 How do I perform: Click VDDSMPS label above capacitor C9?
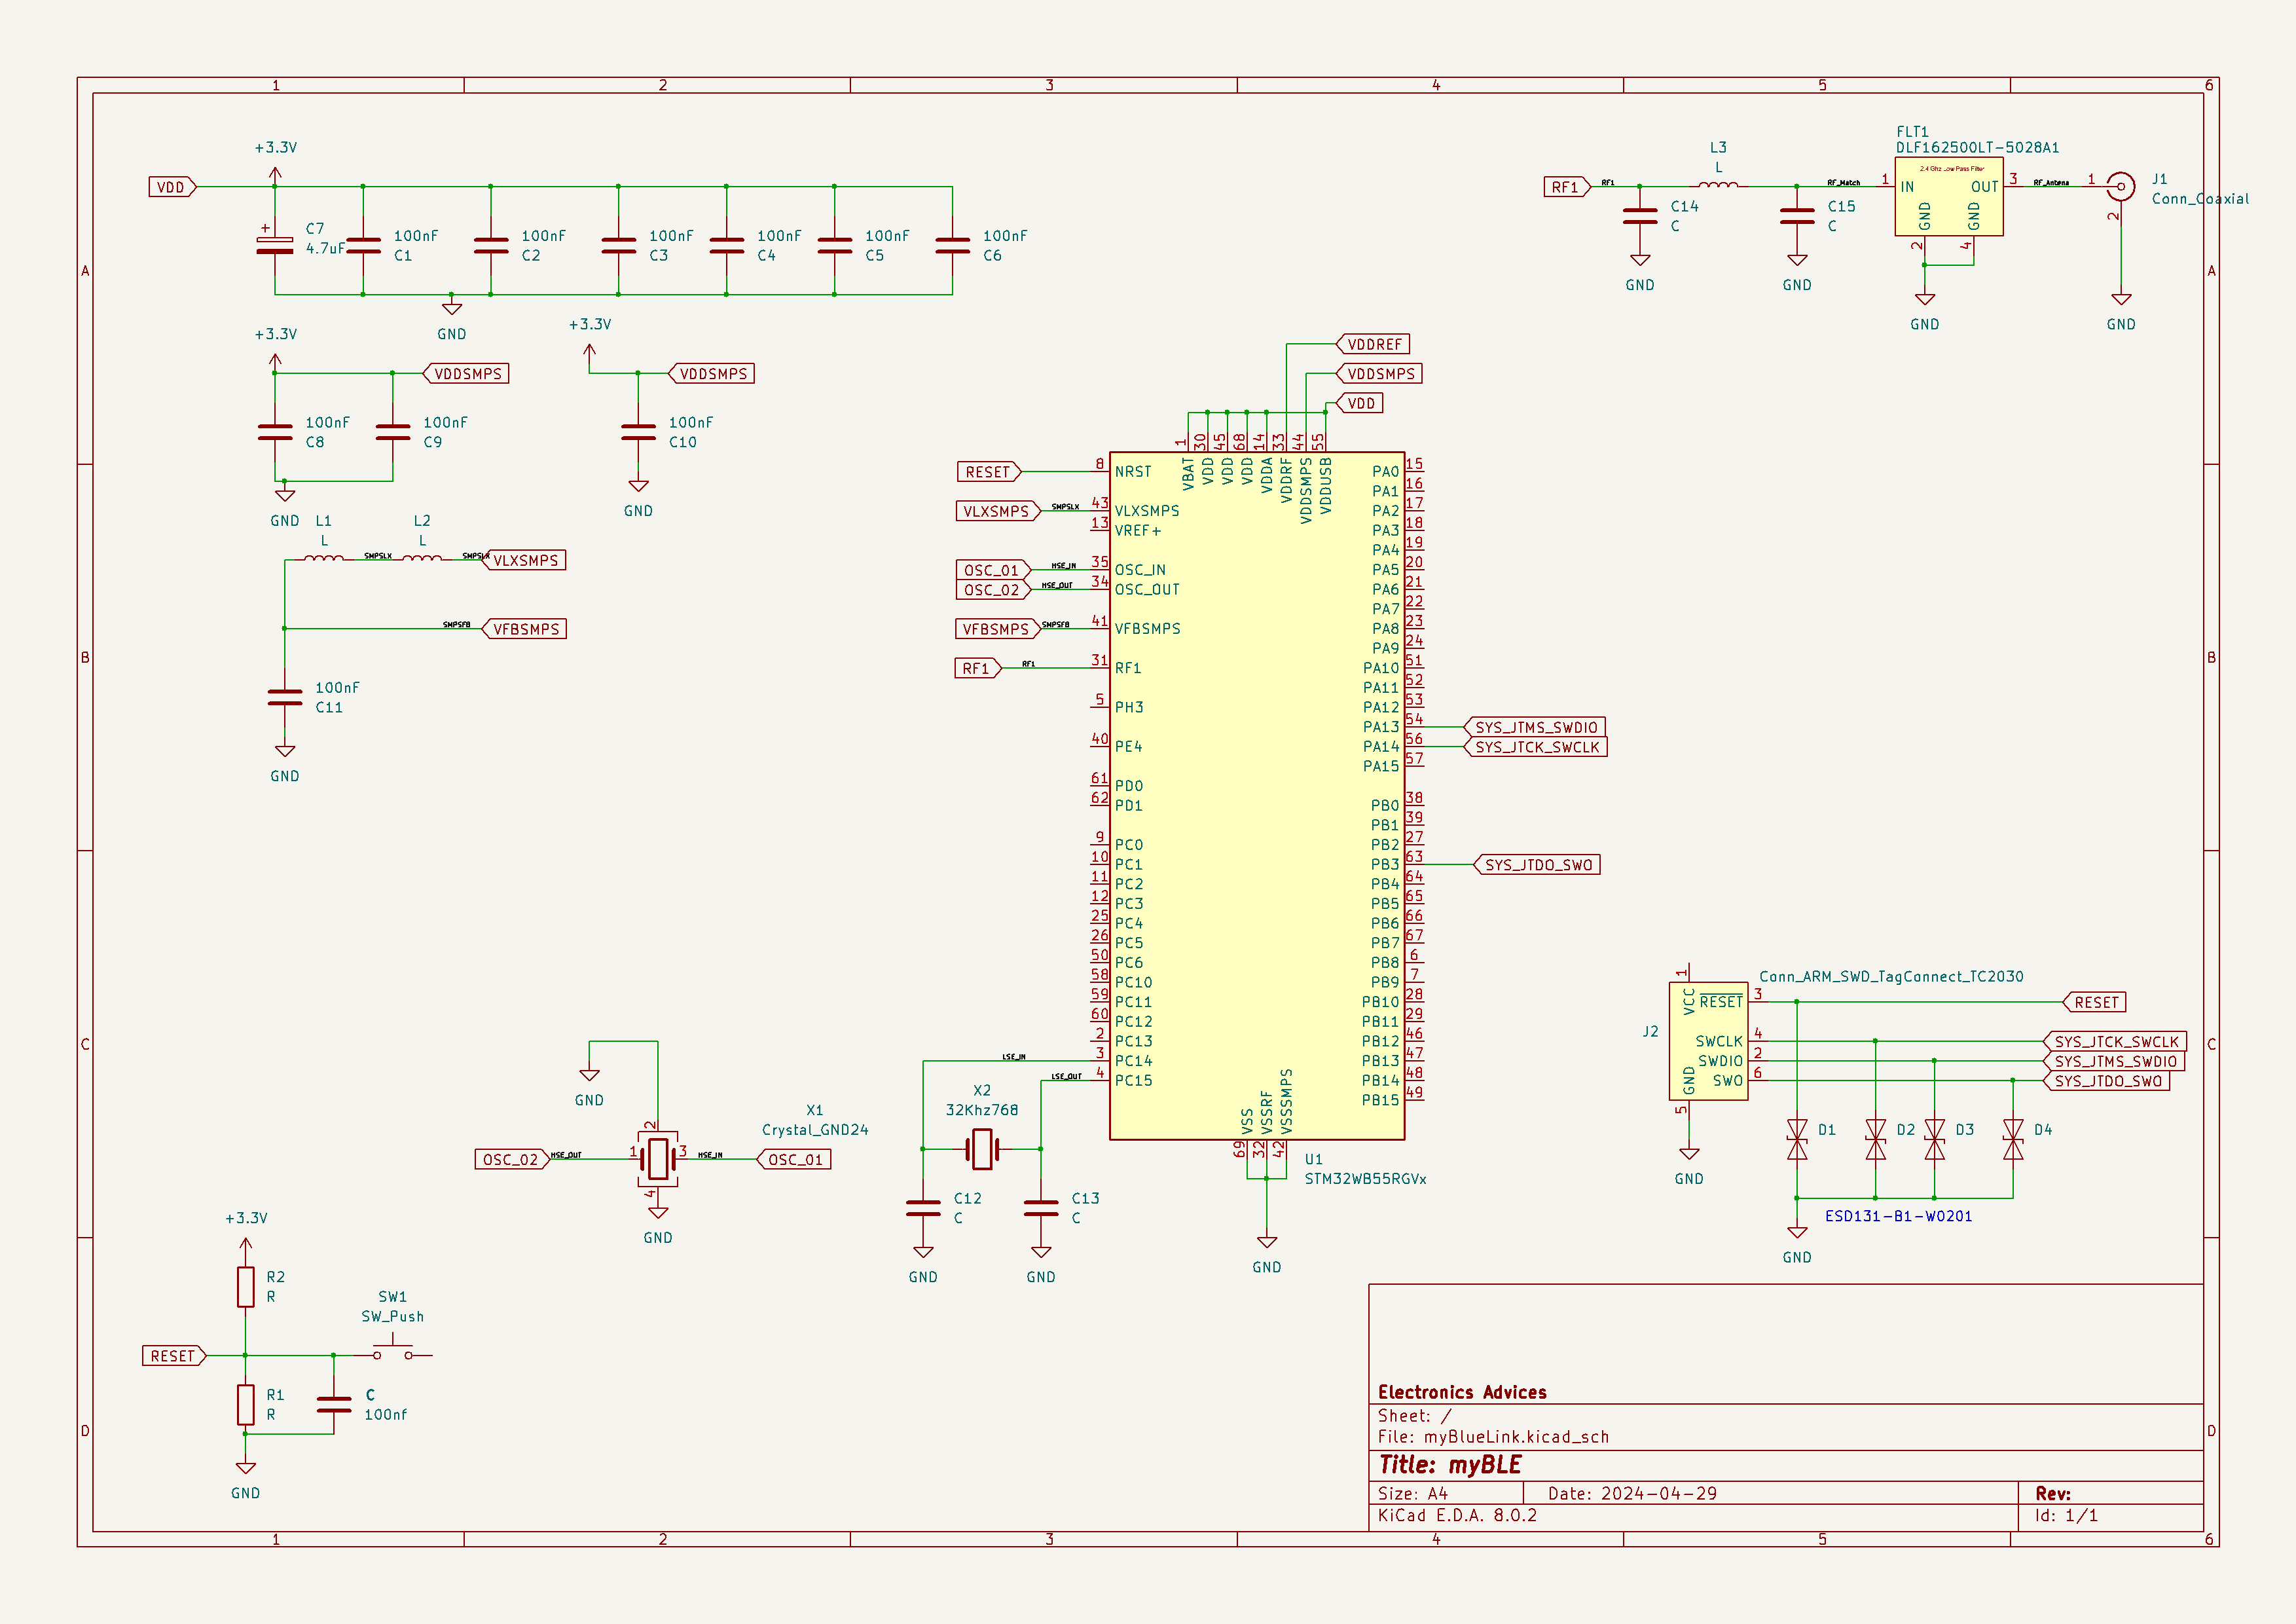(x=466, y=374)
